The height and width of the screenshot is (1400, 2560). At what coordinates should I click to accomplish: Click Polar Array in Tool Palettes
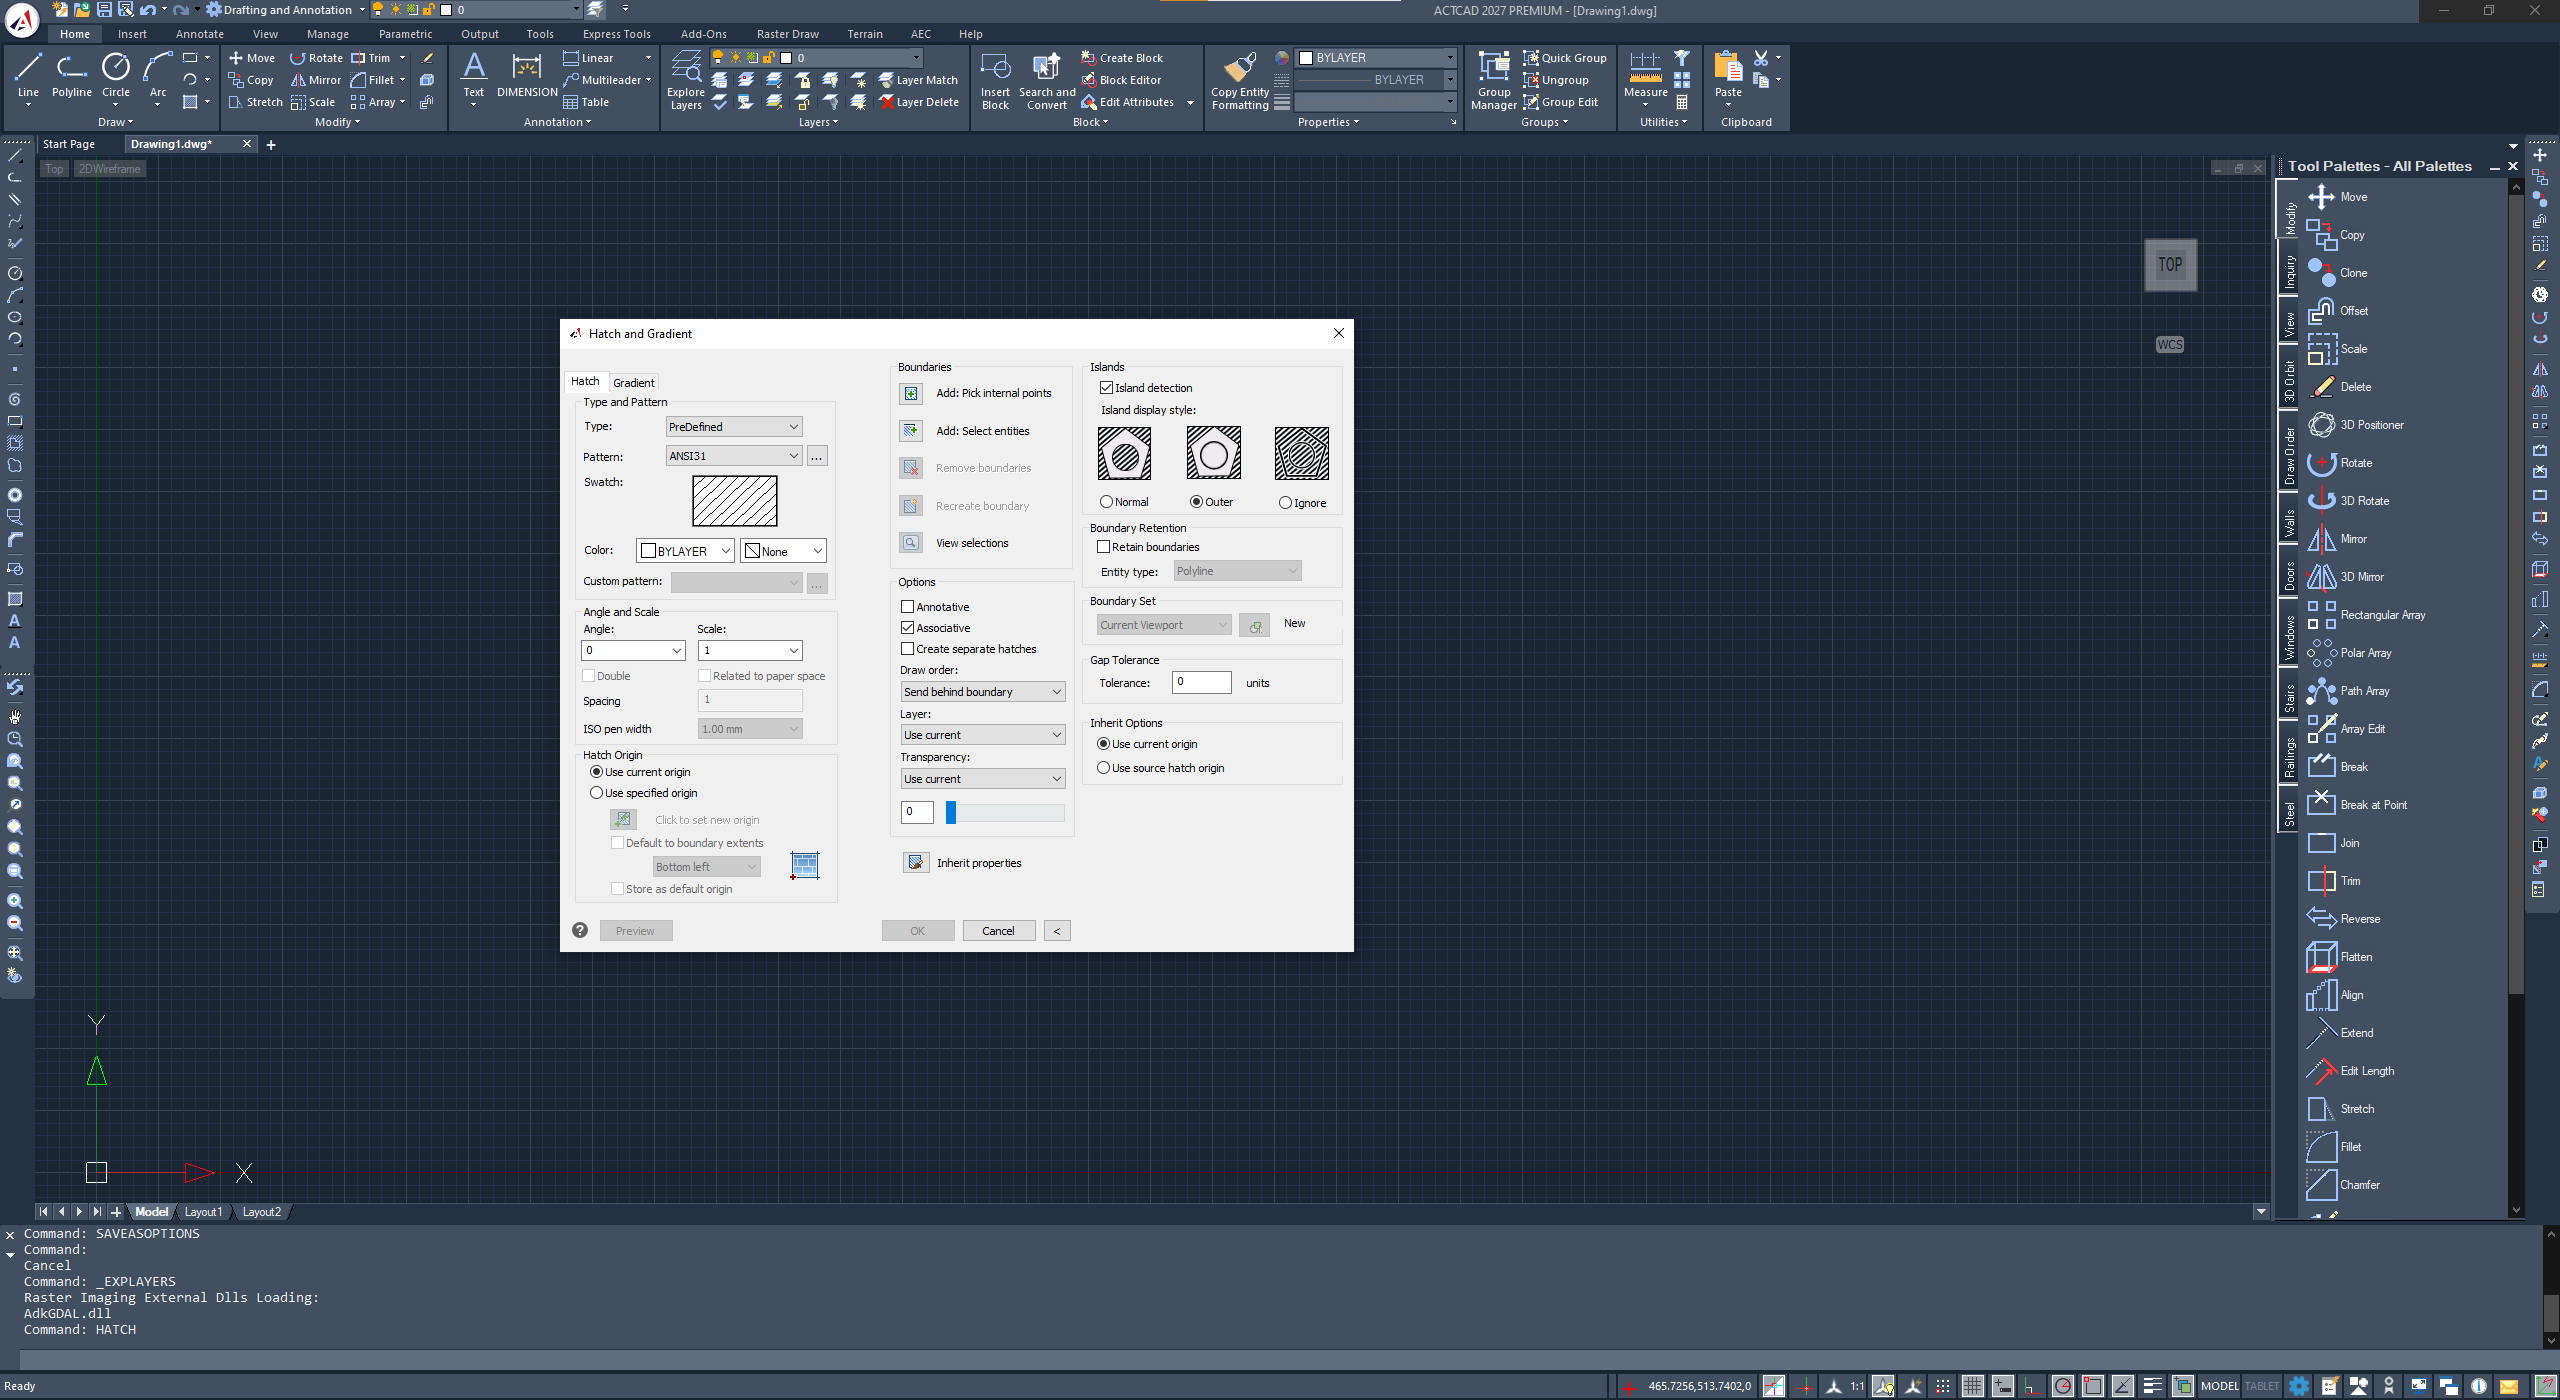click(2350, 653)
